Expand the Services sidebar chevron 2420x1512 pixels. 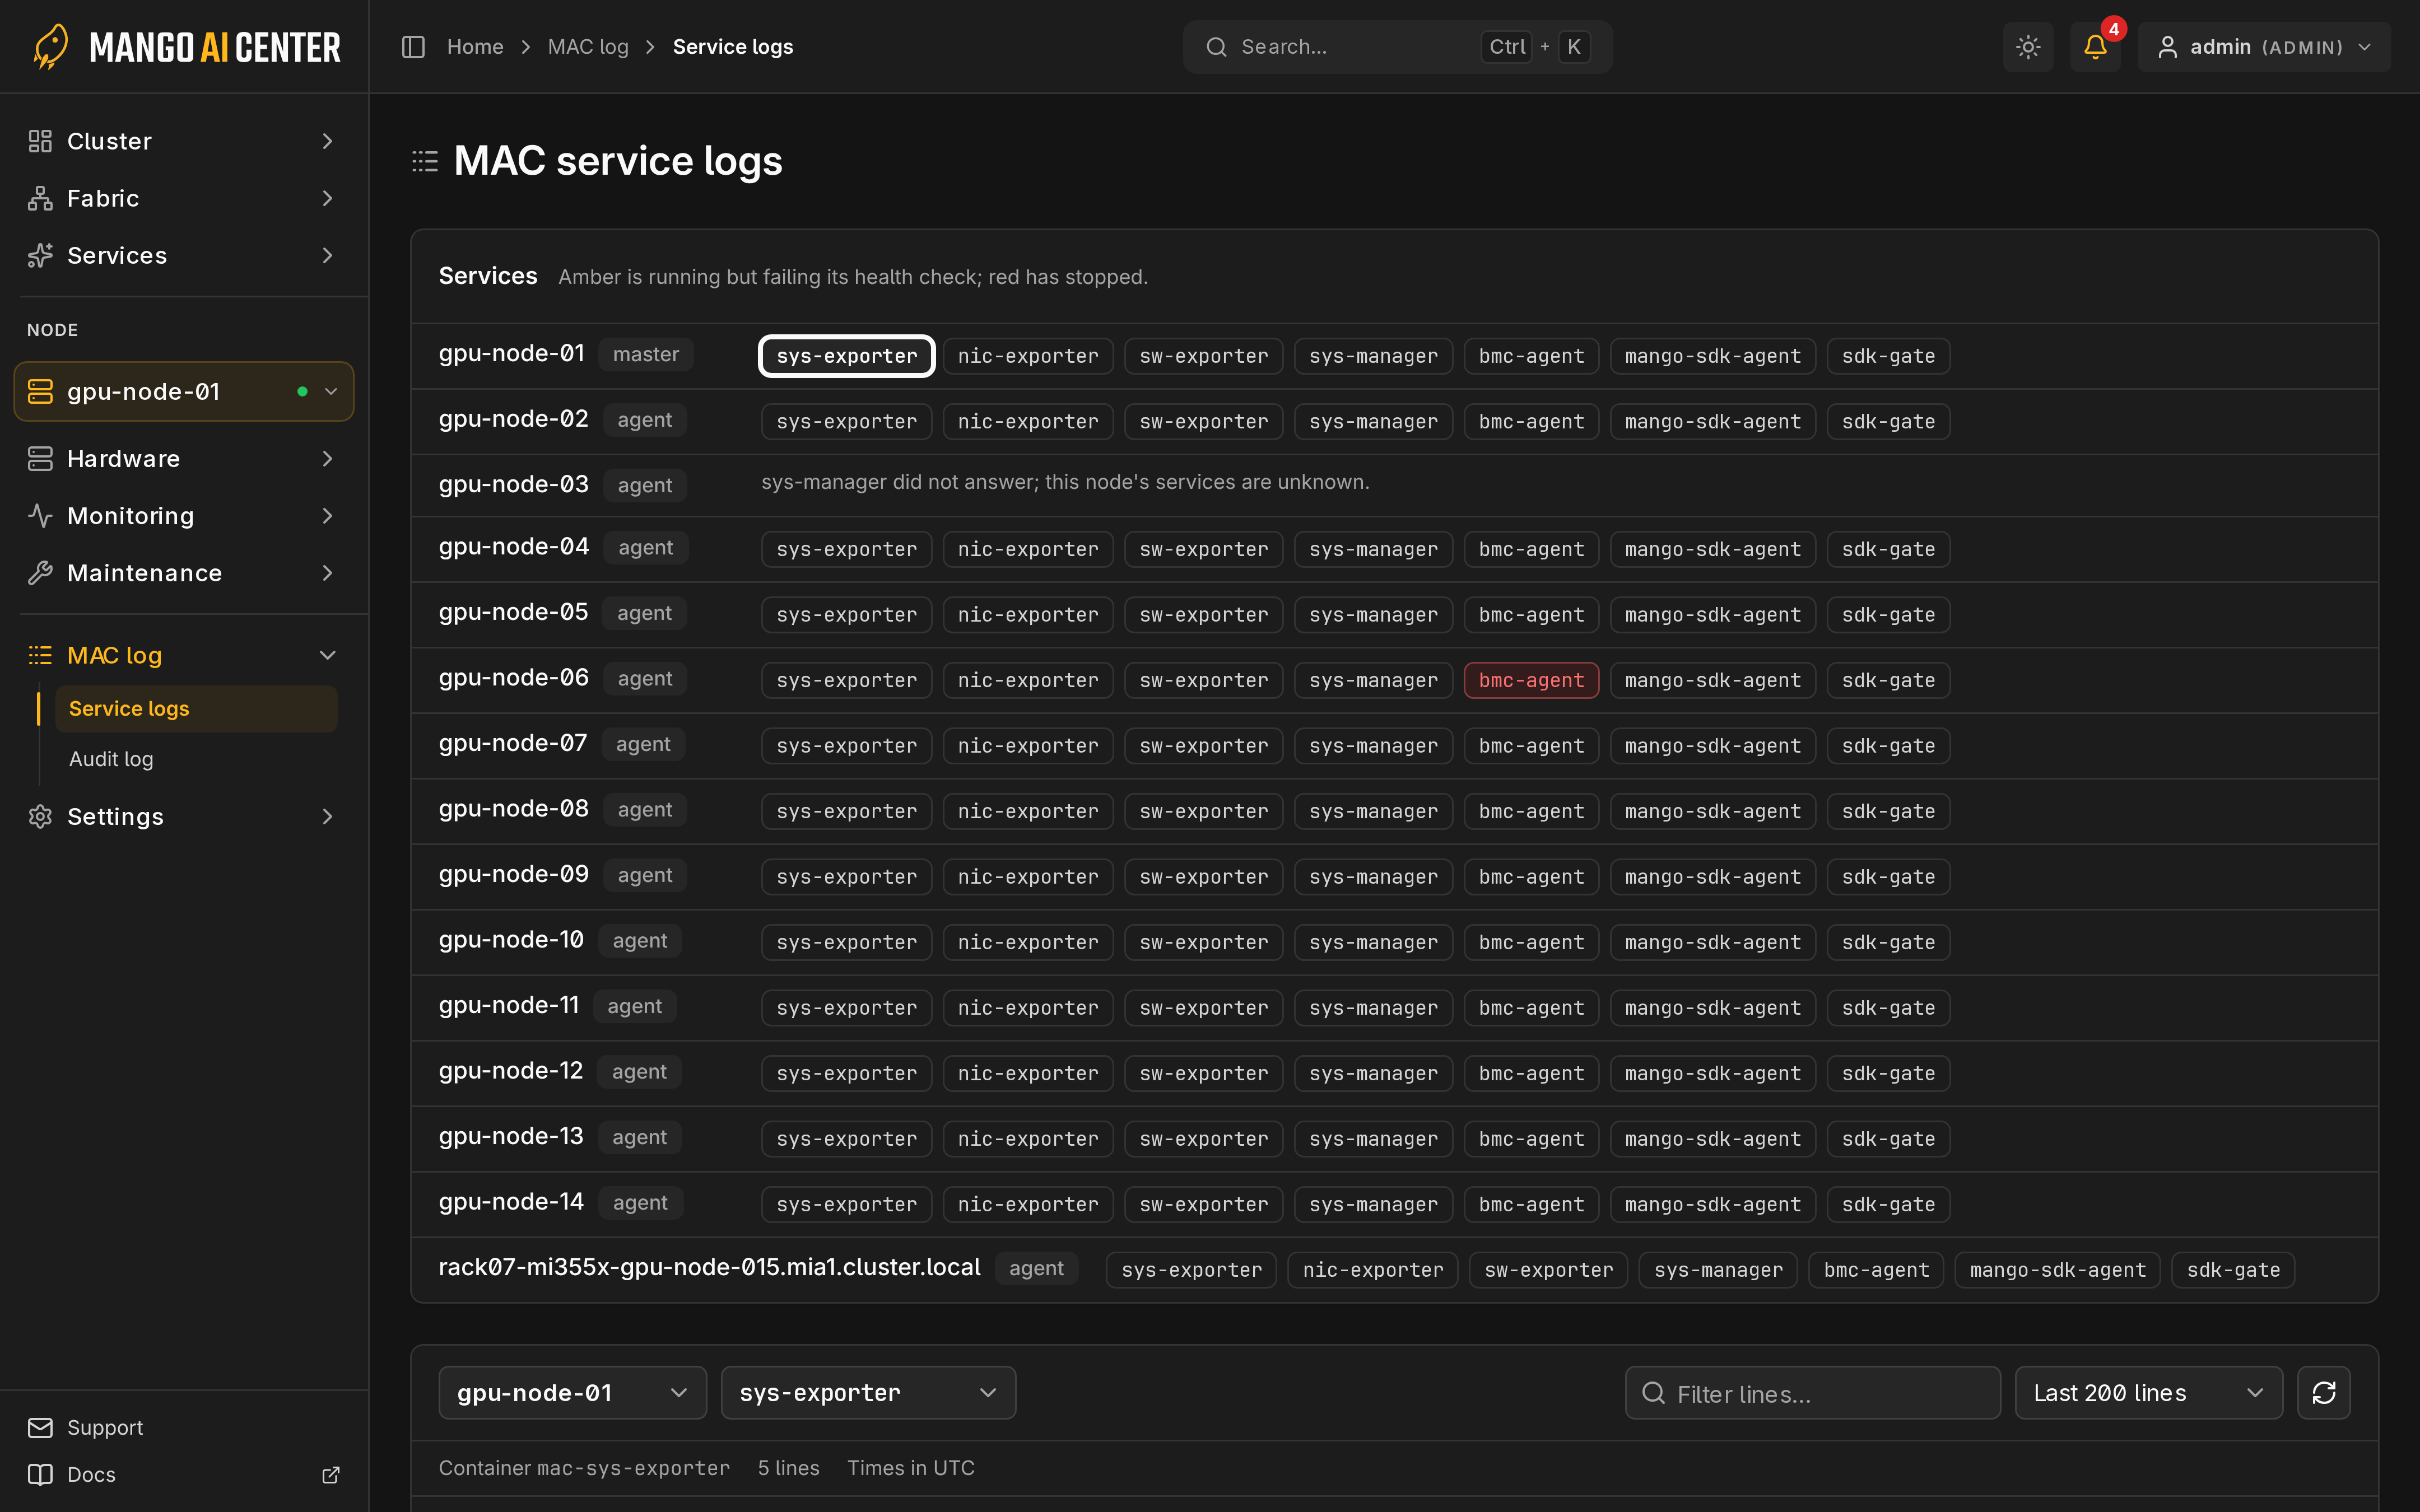coord(327,255)
